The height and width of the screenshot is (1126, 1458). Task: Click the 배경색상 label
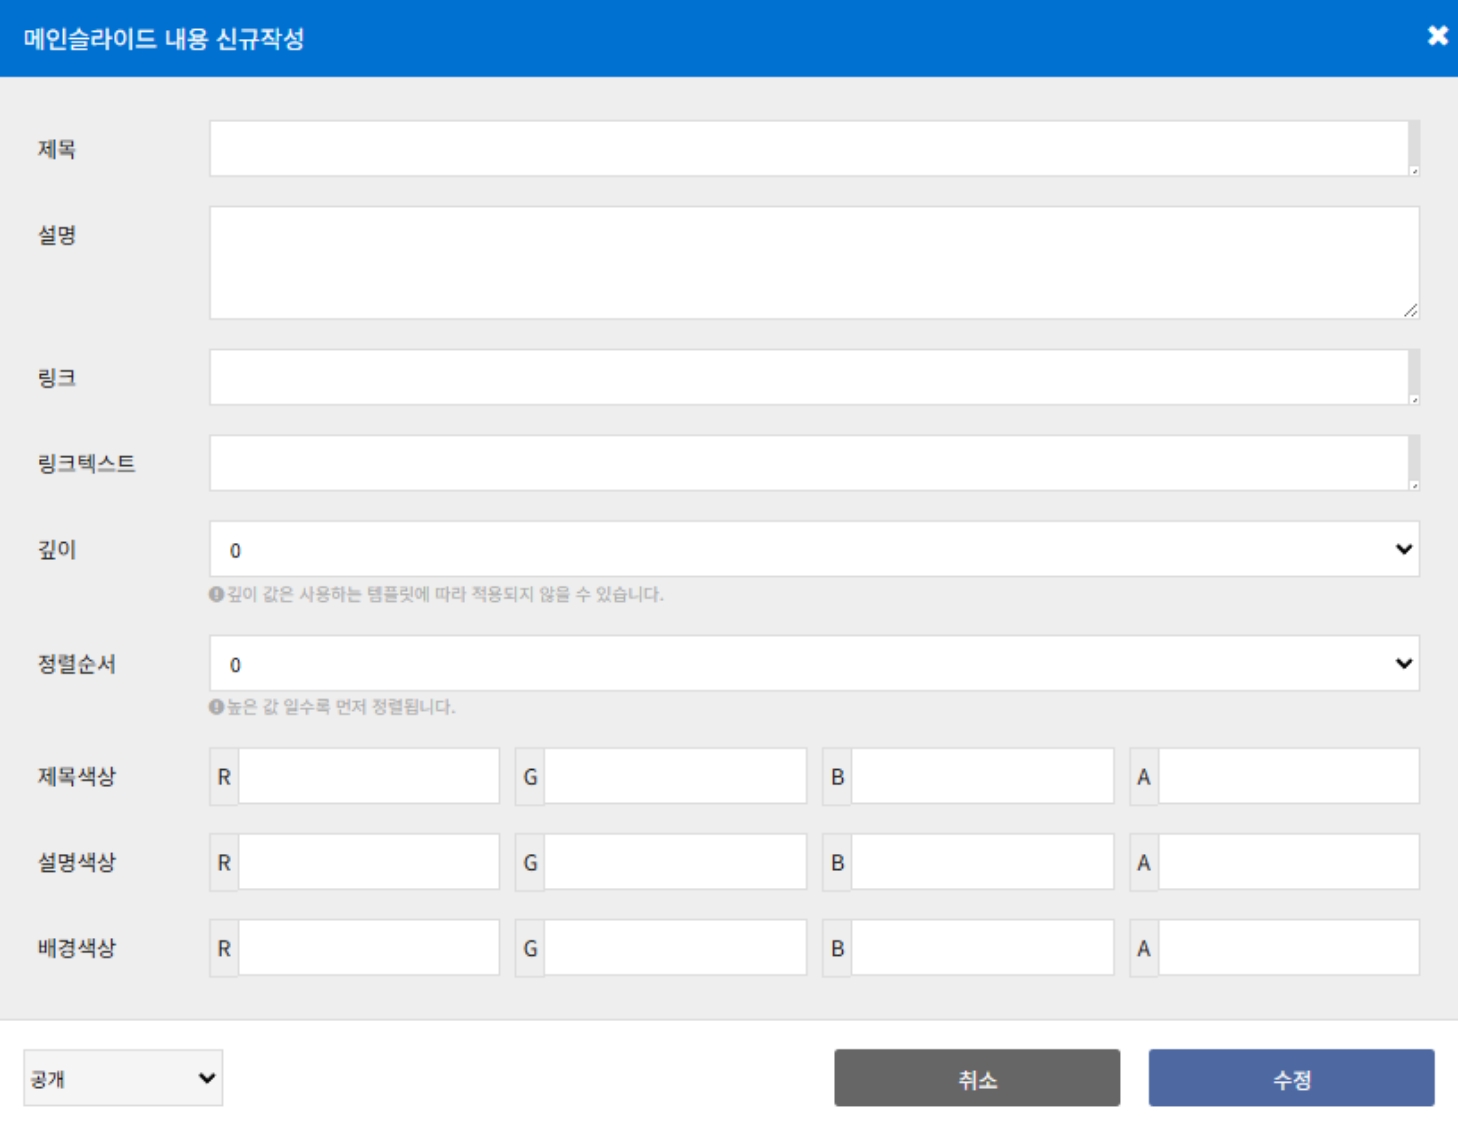point(77,948)
